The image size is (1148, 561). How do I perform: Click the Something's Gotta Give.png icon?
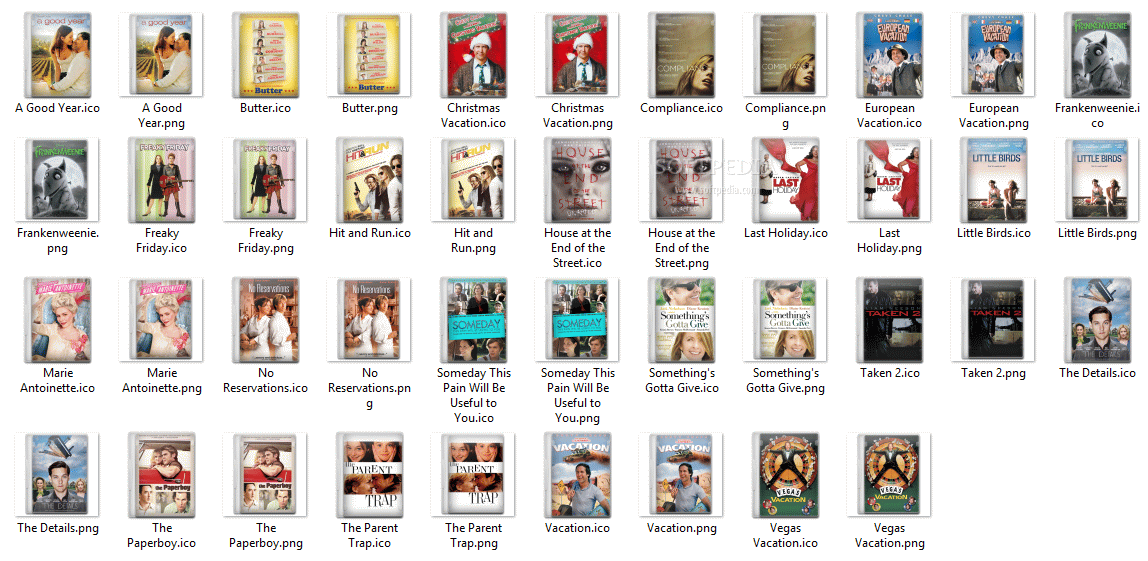coord(785,319)
